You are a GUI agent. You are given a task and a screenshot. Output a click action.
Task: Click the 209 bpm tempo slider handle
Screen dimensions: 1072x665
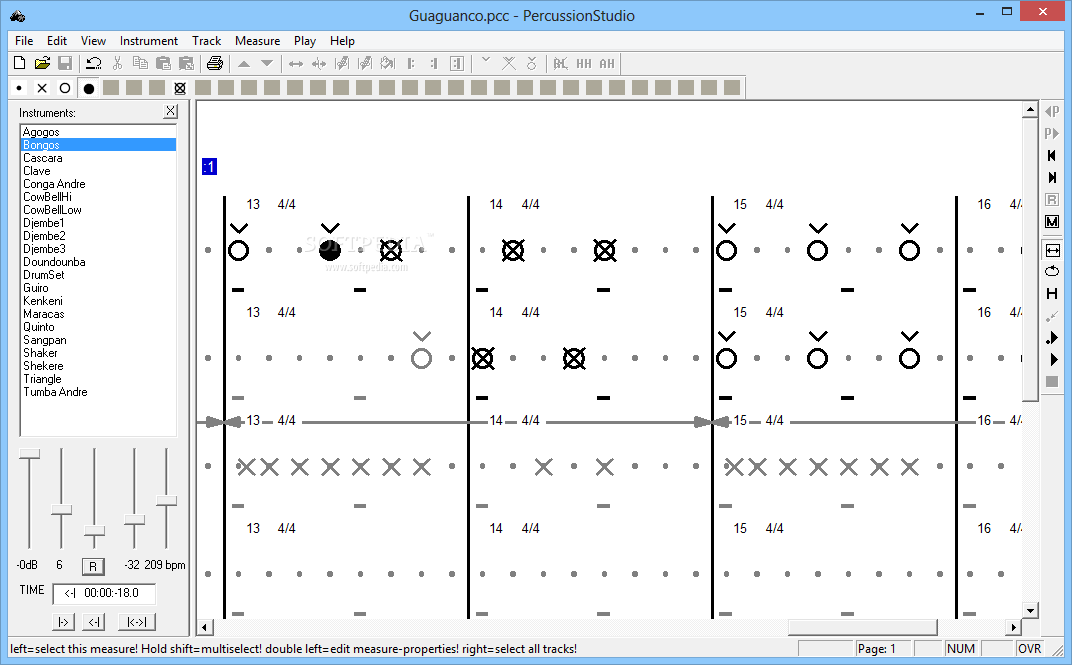pyautogui.click(x=166, y=501)
